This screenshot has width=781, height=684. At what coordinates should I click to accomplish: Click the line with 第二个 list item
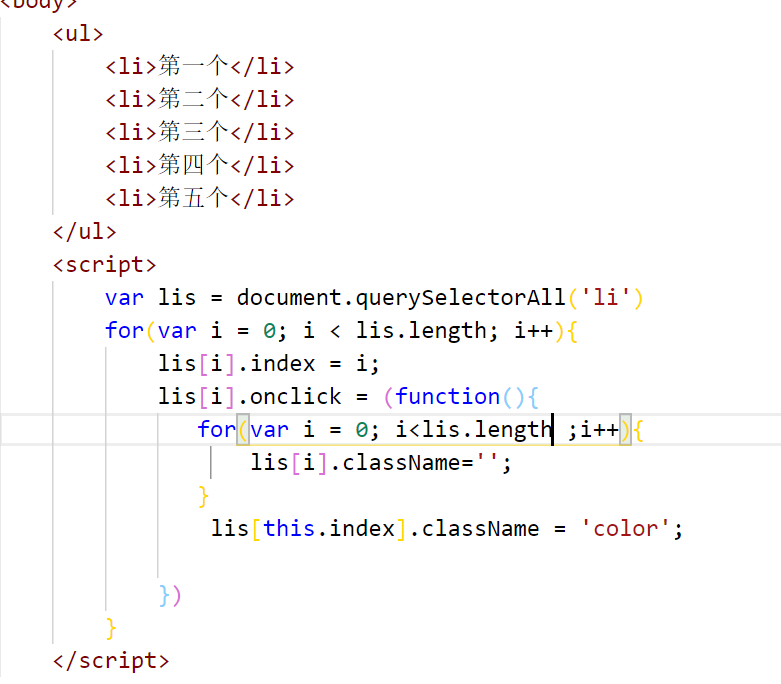pyautogui.click(x=200, y=99)
